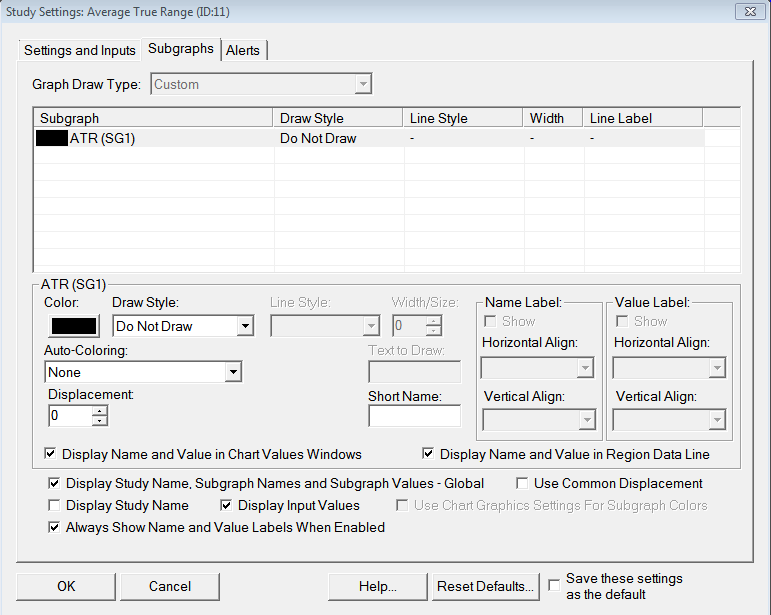Click the Width/Size input field

pos(409,325)
